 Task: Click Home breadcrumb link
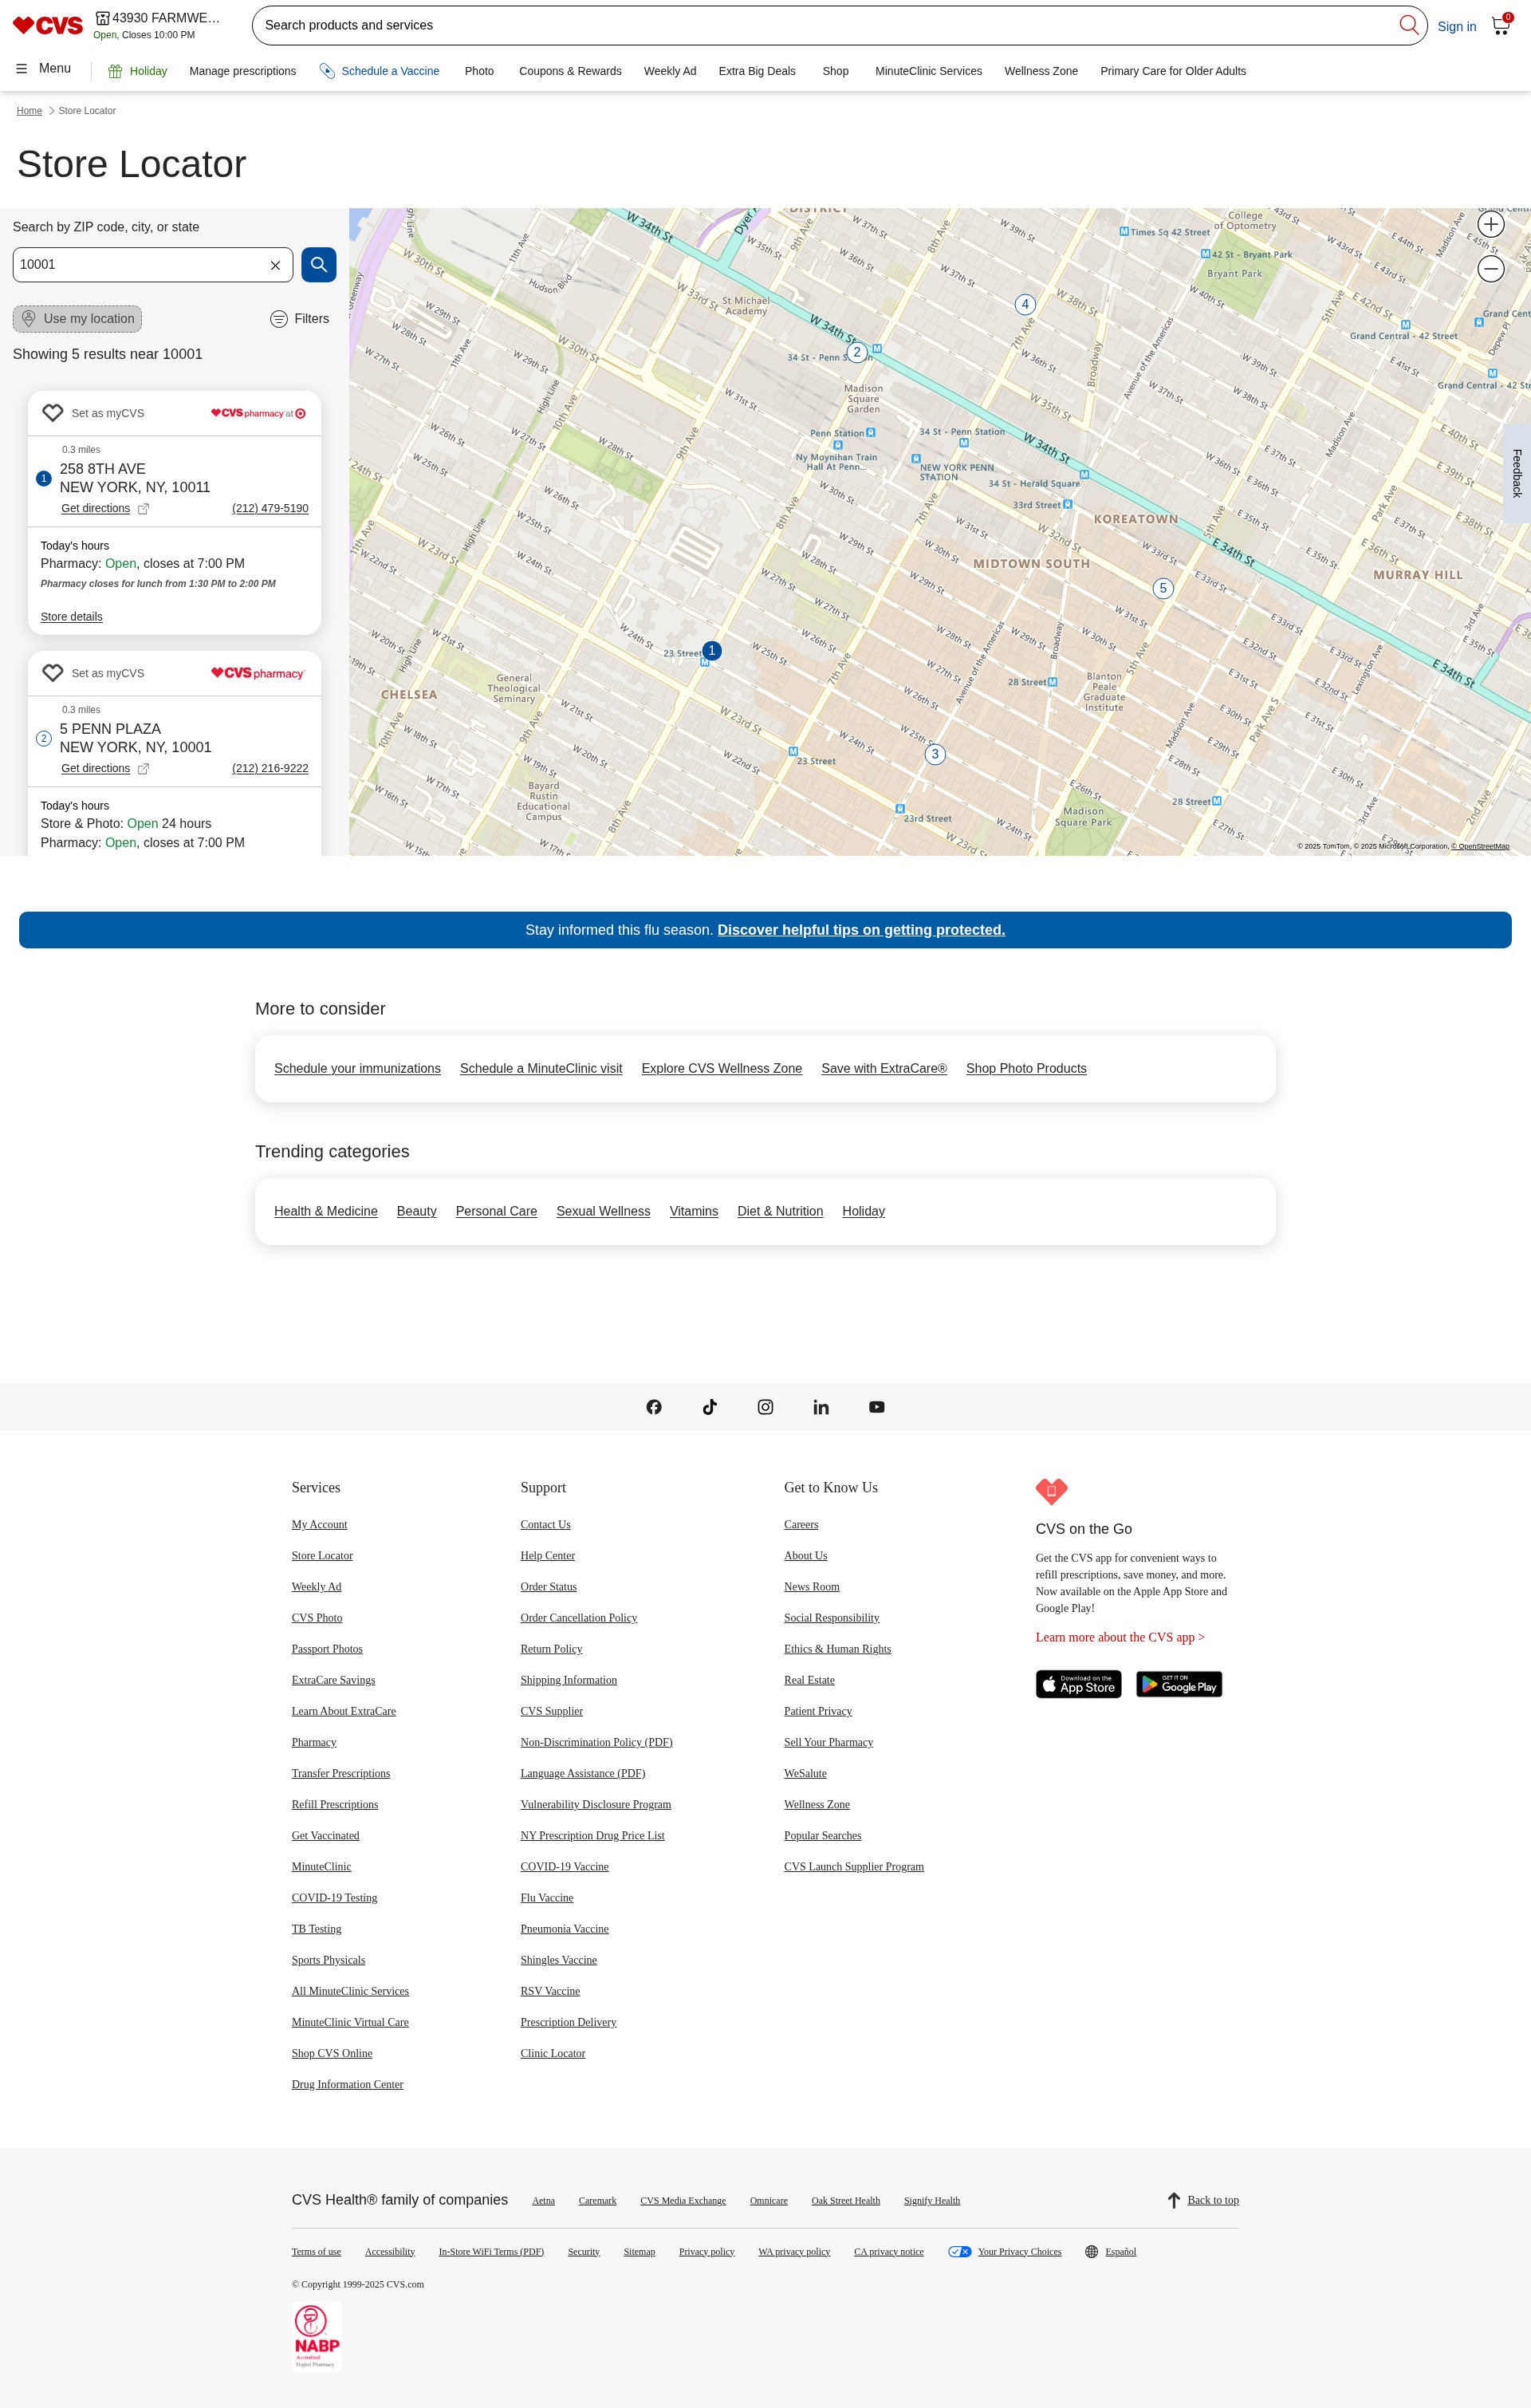tap(29, 111)
